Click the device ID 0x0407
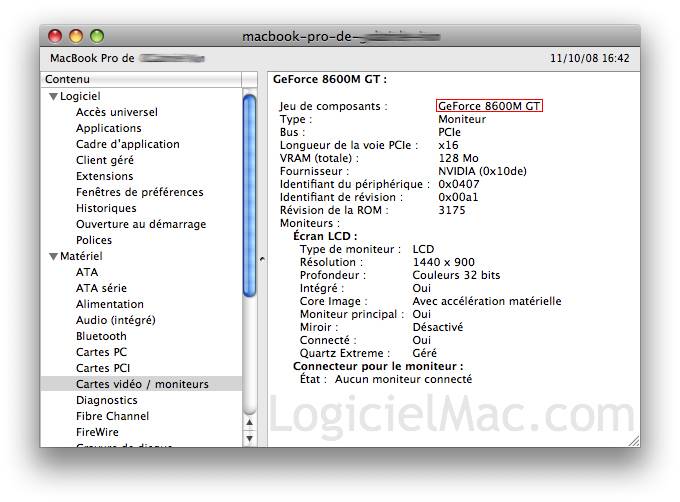 [459, 184]
